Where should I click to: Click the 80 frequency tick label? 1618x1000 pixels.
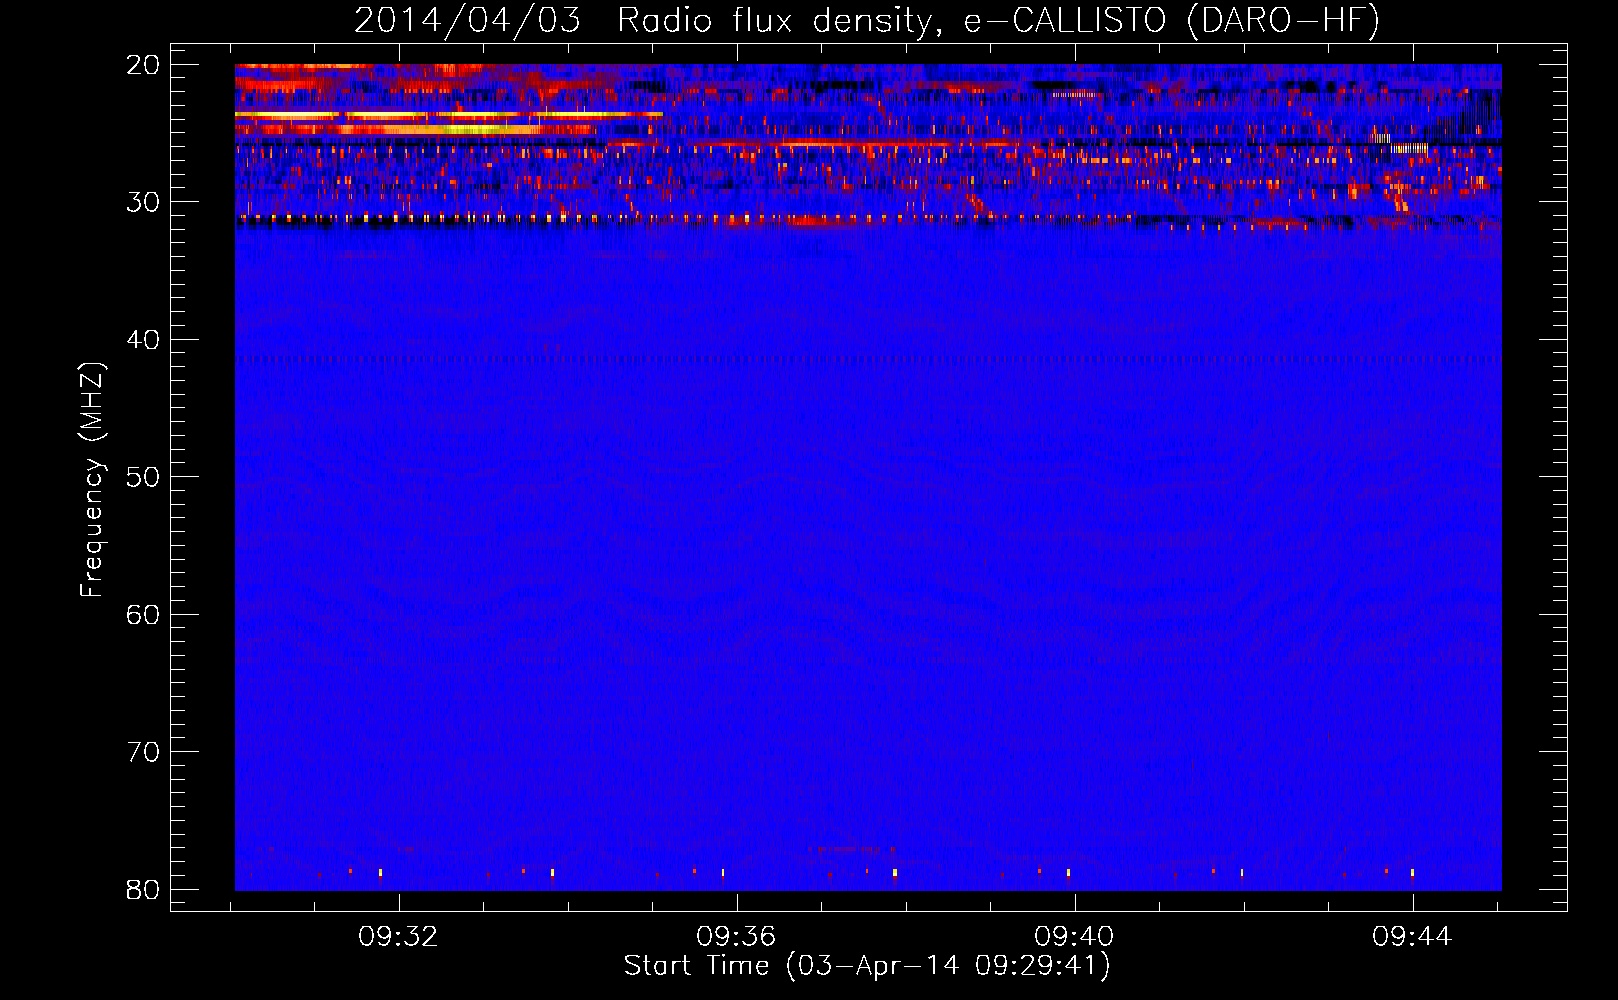tap(143, 889)
